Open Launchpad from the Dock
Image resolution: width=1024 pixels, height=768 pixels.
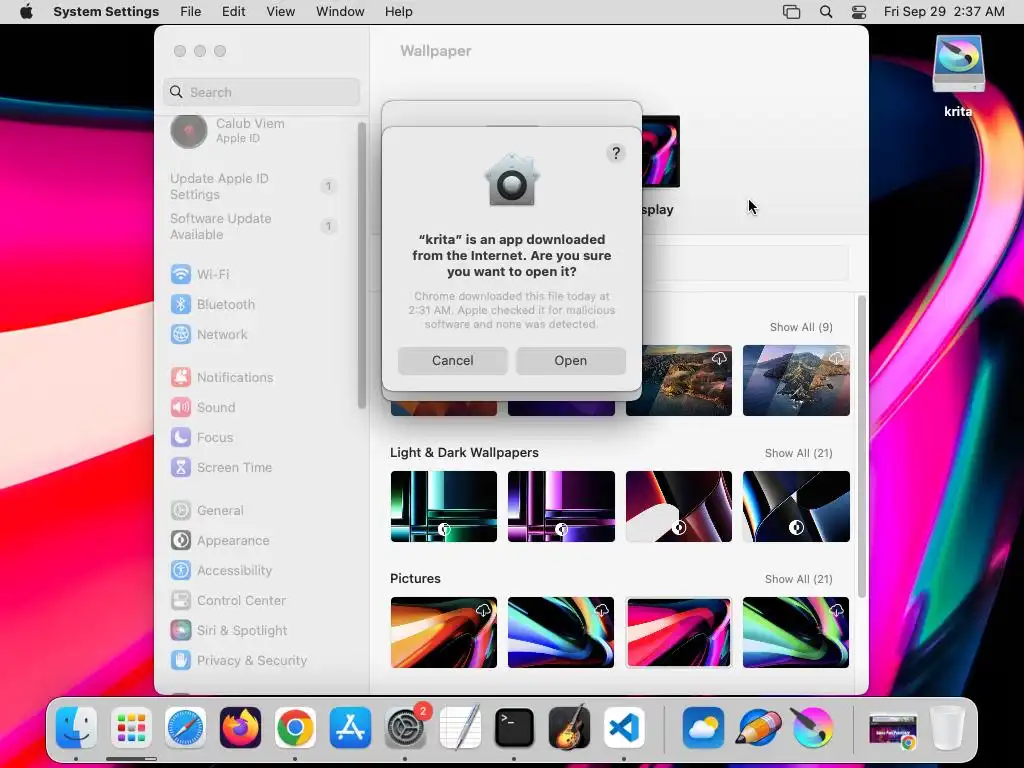point(131,727)
